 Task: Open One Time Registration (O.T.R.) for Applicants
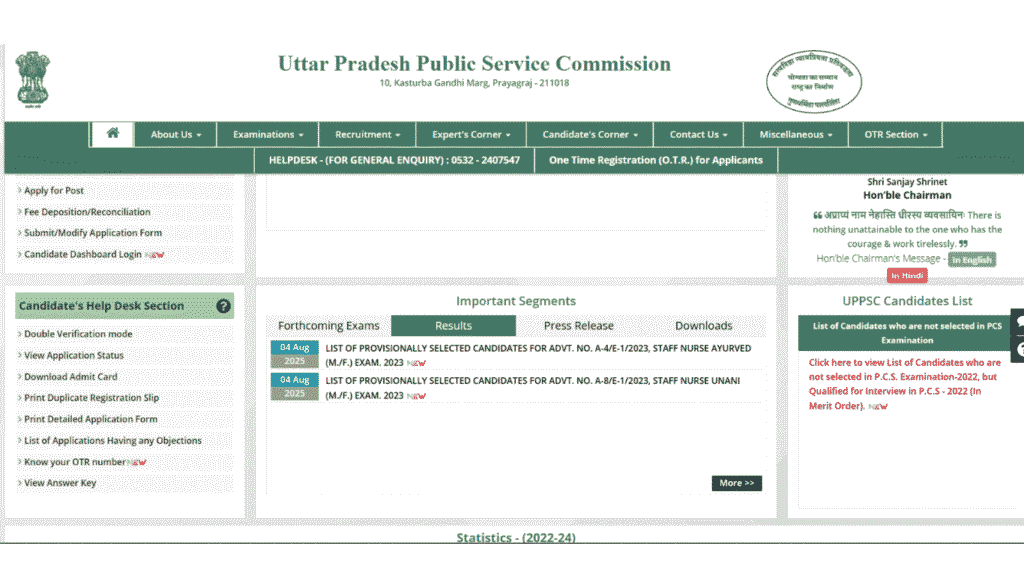656,160
